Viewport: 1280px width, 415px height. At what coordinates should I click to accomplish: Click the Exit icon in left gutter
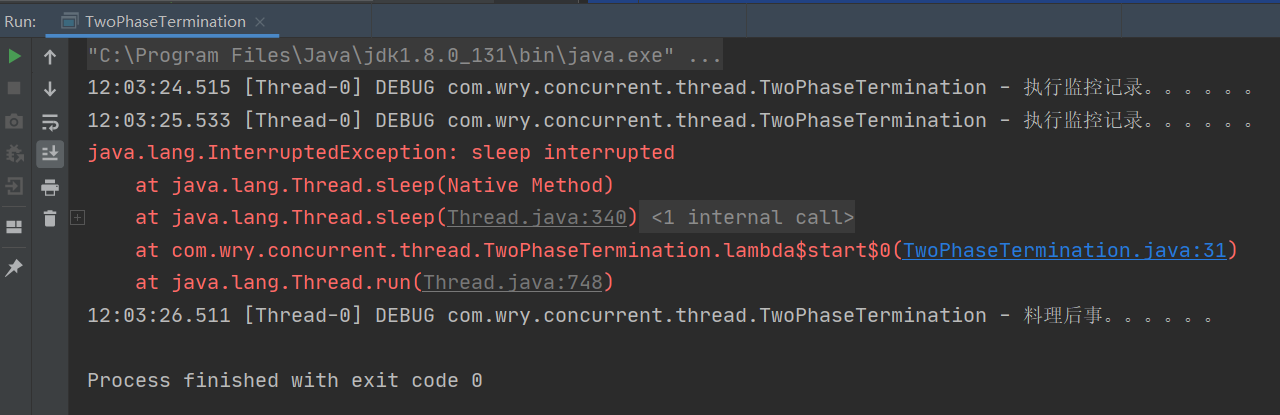14,186
